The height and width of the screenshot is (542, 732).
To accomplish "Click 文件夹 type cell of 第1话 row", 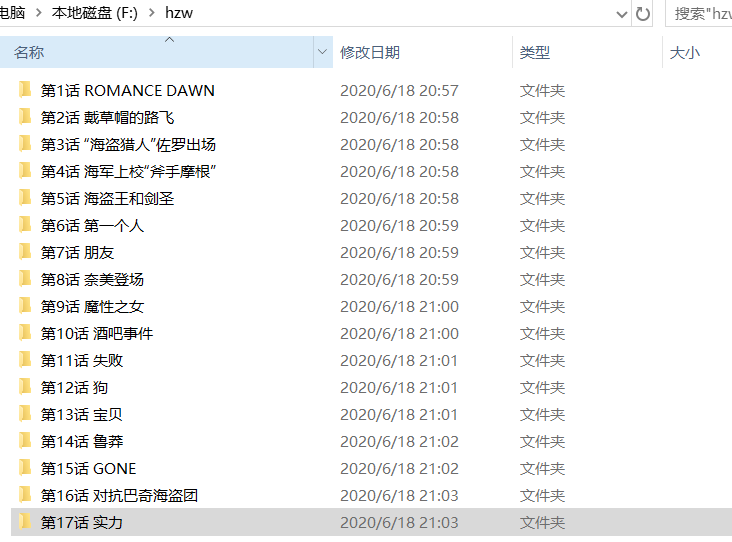I will coord(542,90).
